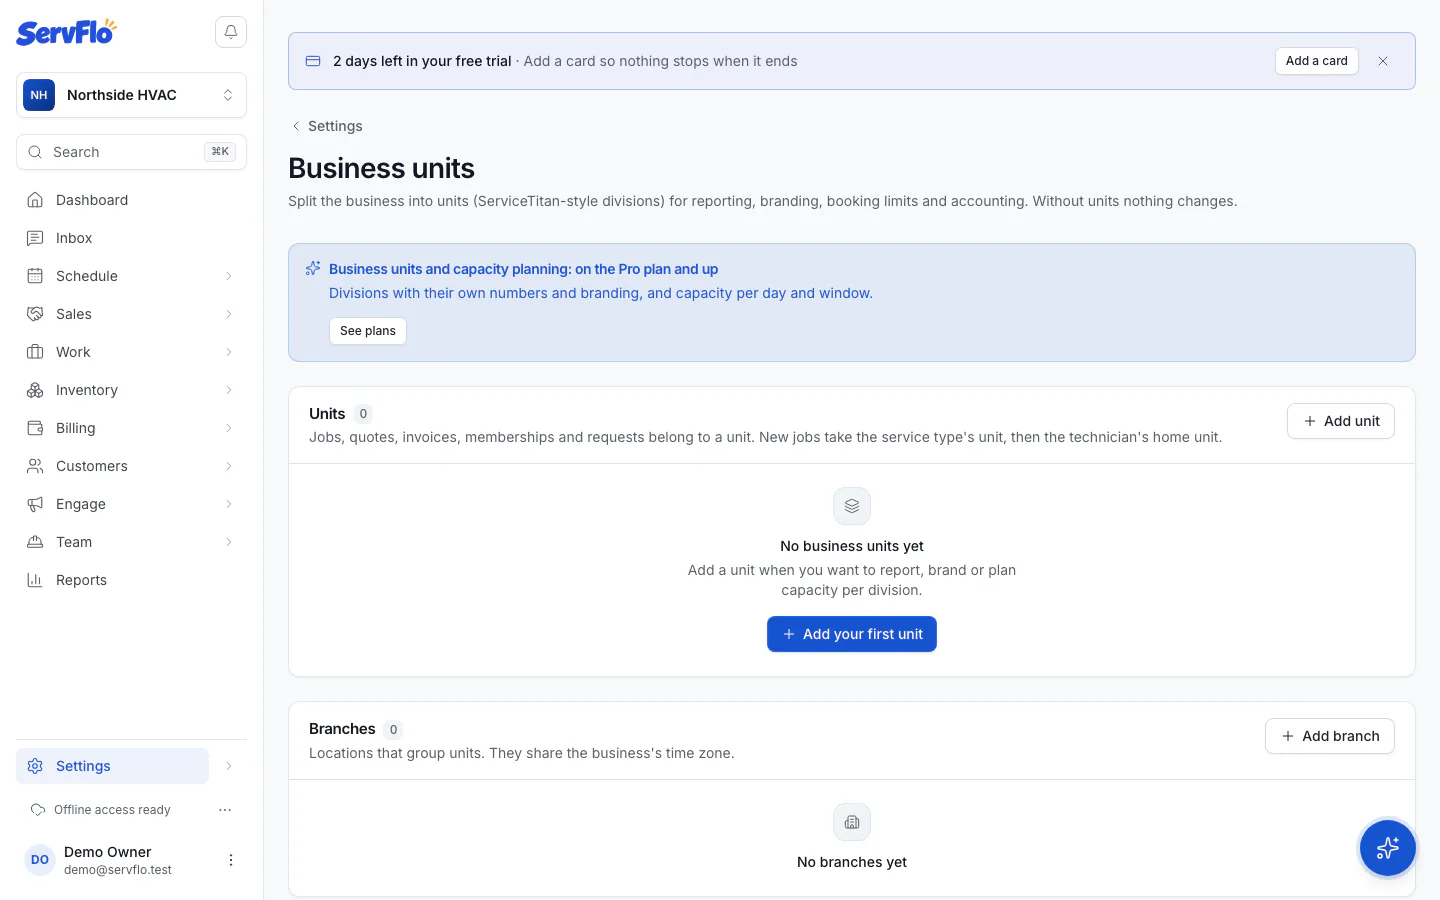Screen dimensions: 1440x900
Task: Click the credit card icon in trial banner
Action: [313, 61]
